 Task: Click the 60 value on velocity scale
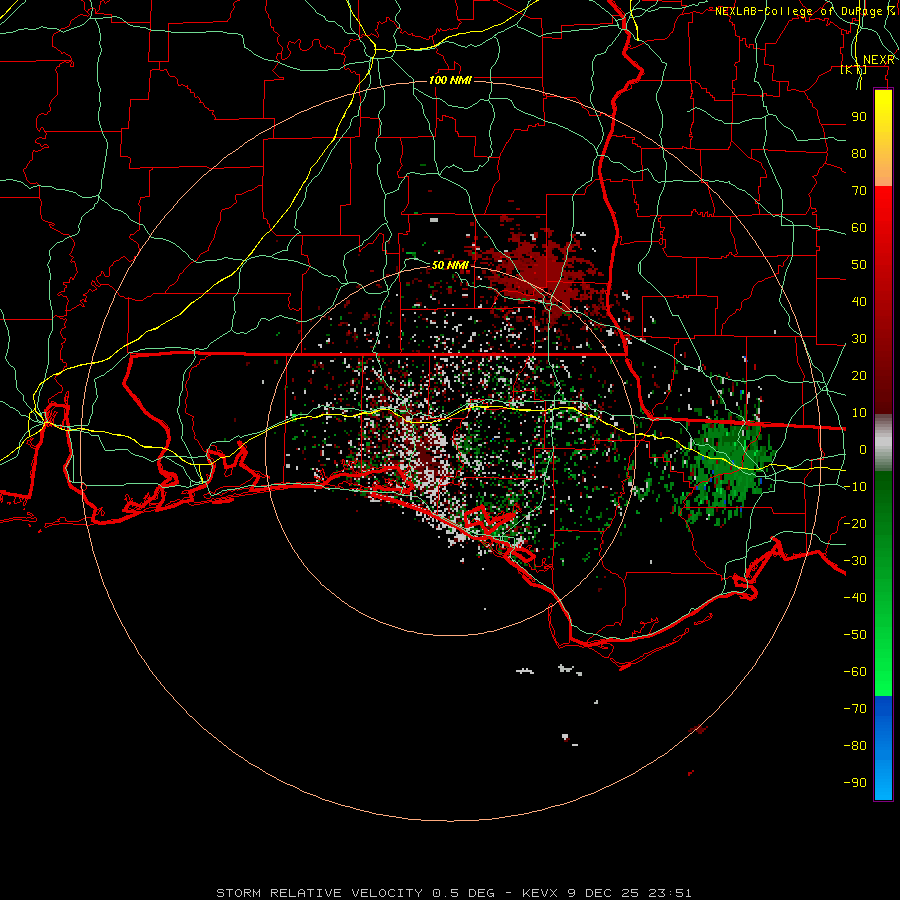(859, 228)
